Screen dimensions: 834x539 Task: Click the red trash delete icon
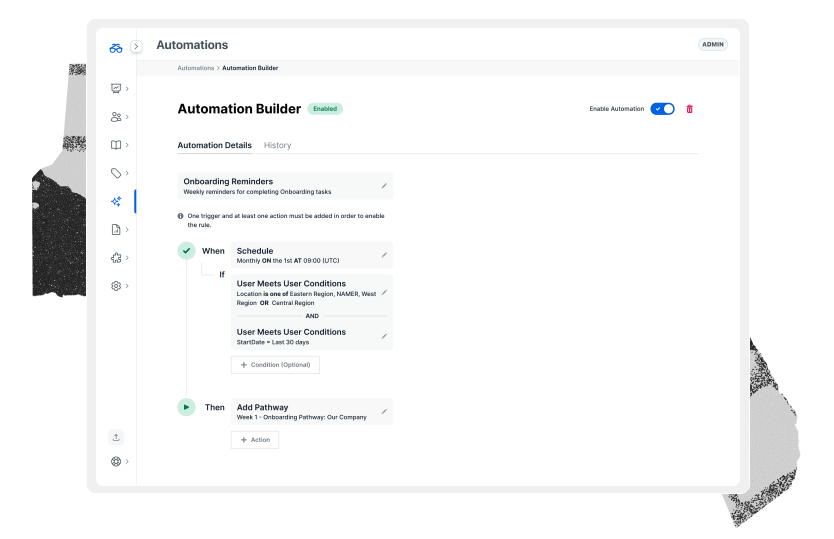689,109
